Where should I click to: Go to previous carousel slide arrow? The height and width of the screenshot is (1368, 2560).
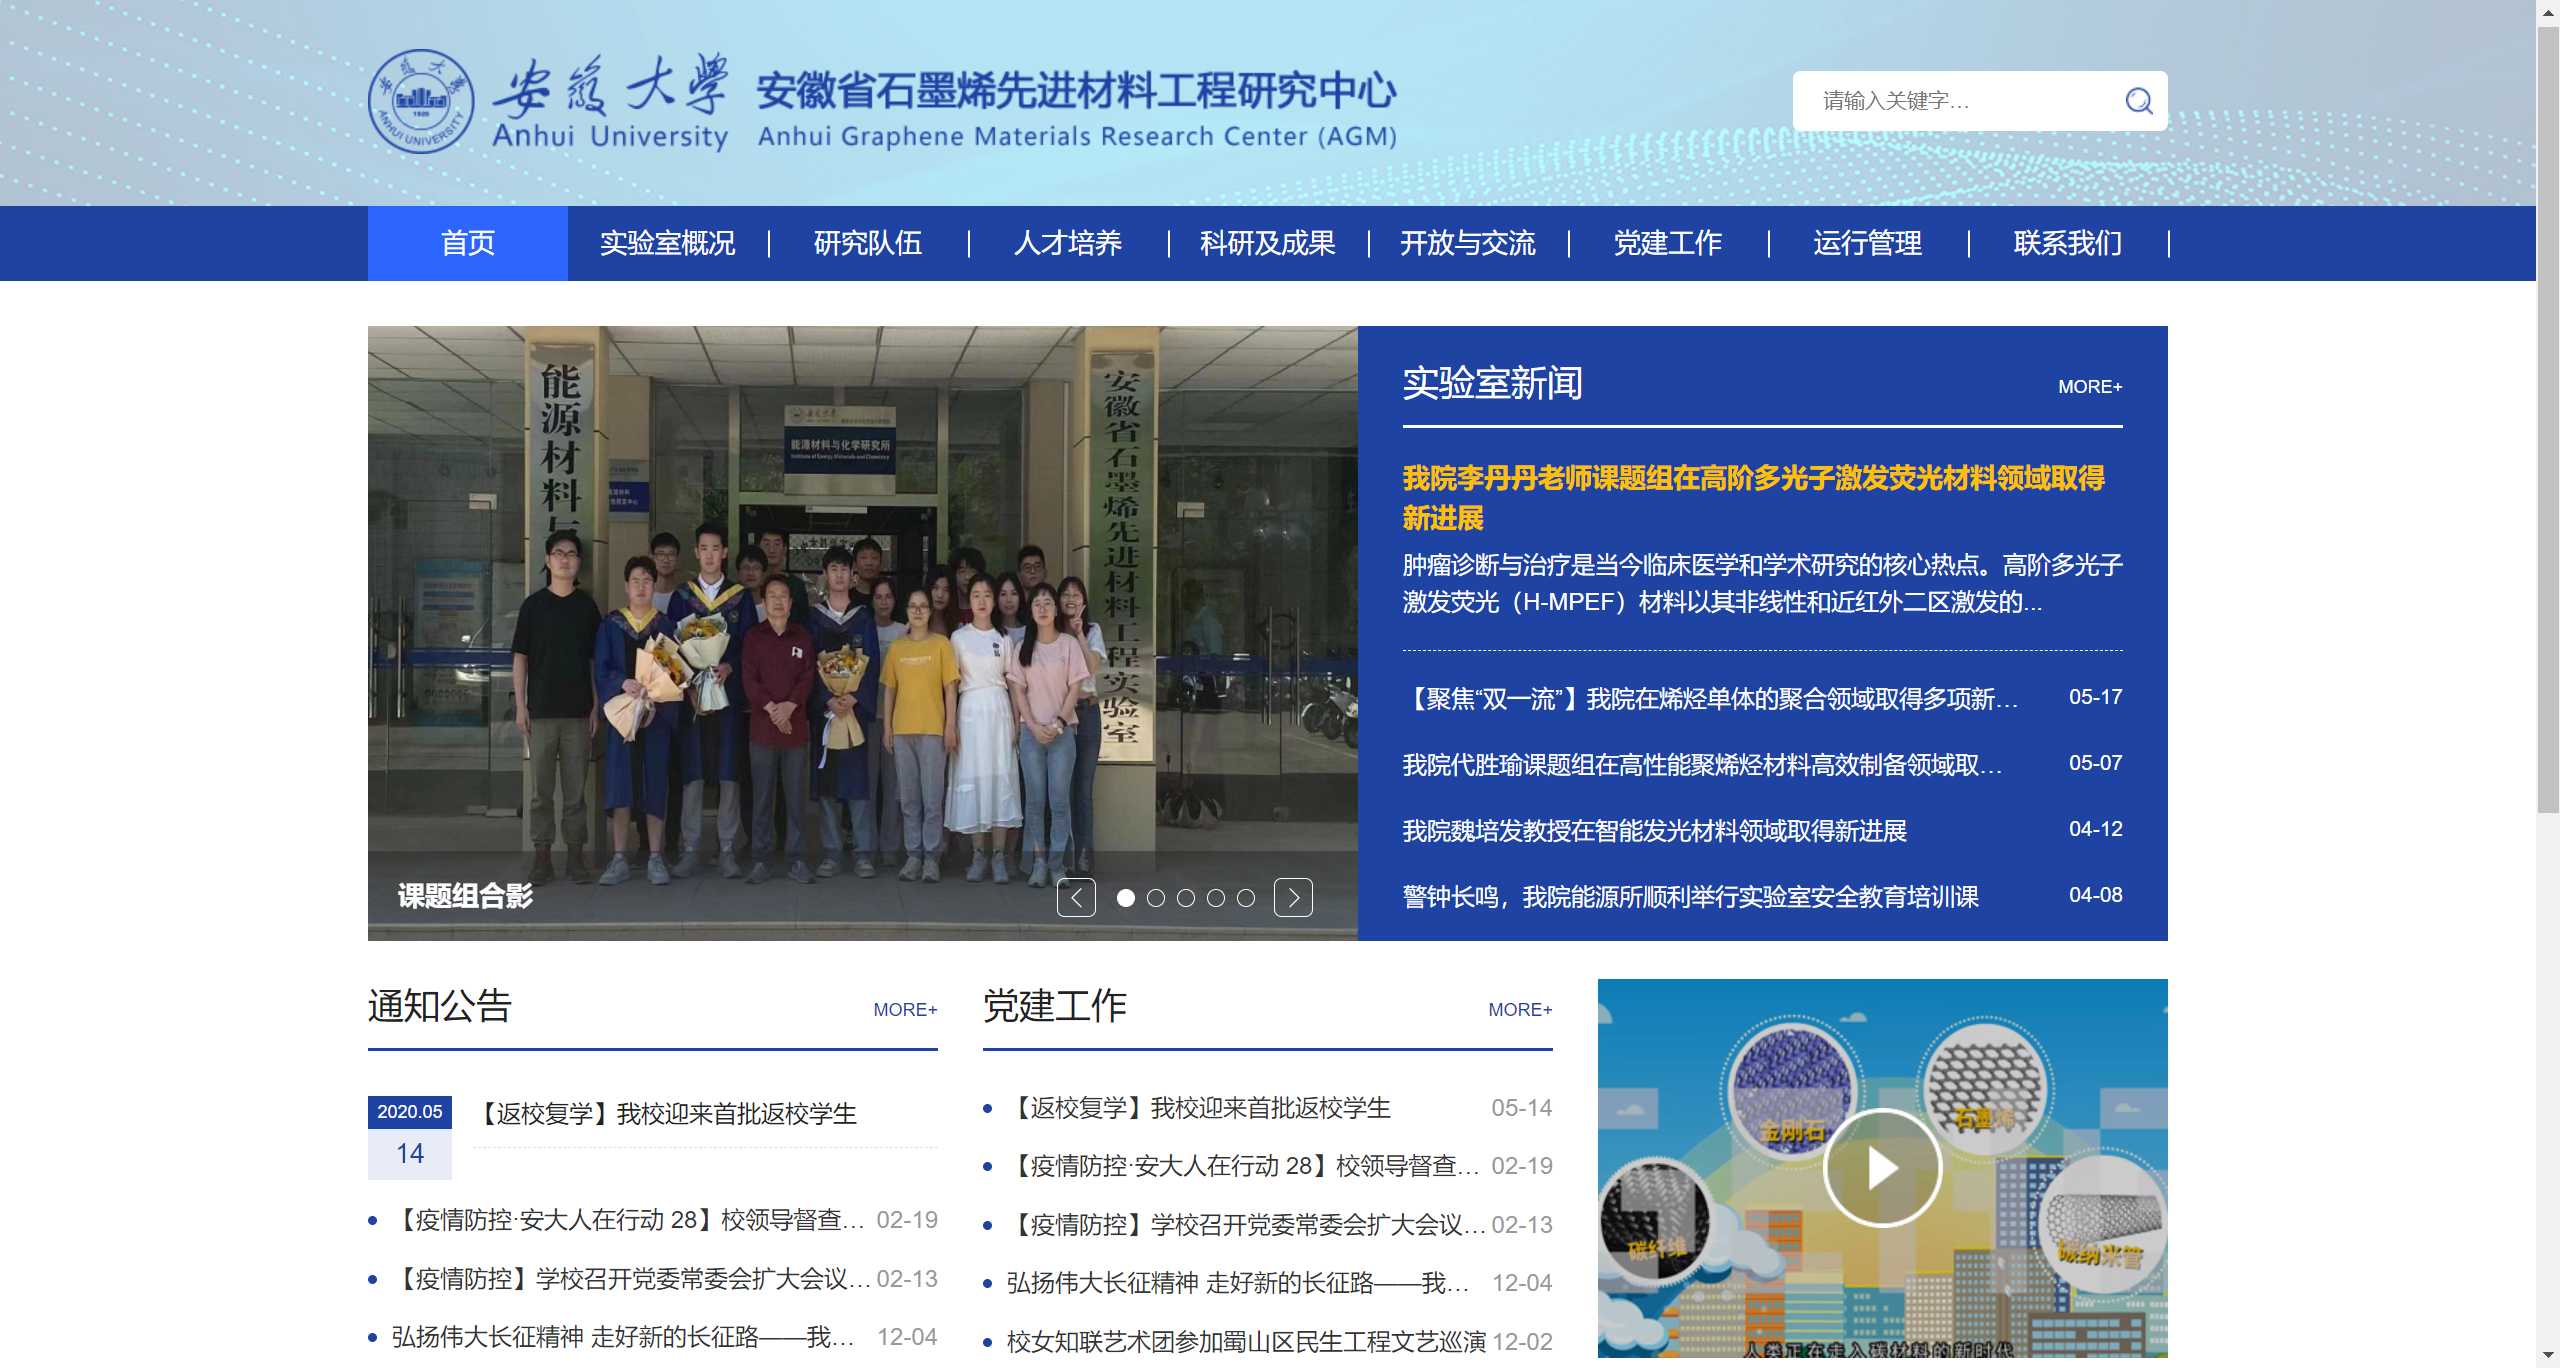pyautogui.click(x=1076, y=897)
